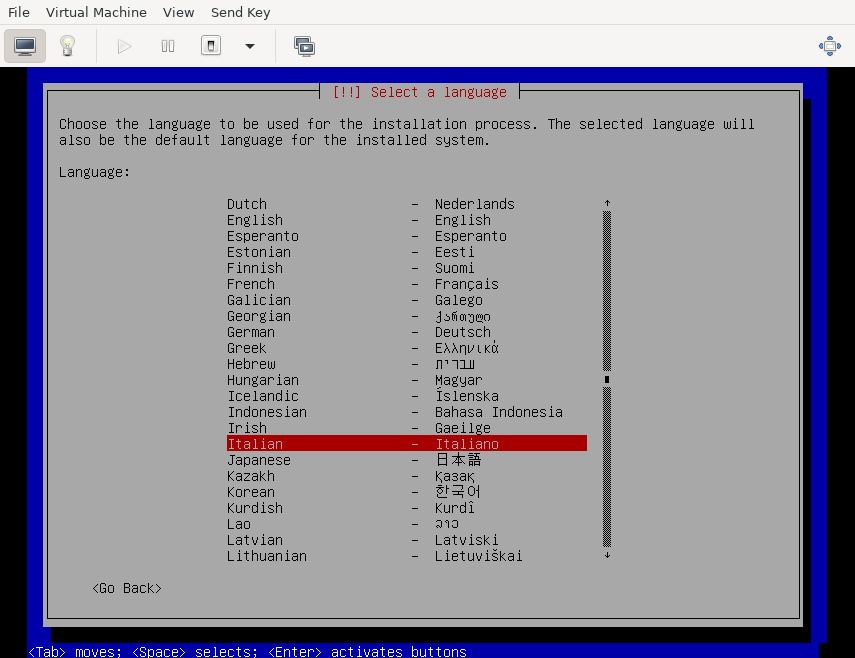Image resolution: width=855 pixels, height=658 pixels.
Task: Pick Kurdish - Kurdî
Action: click(407, 508)
